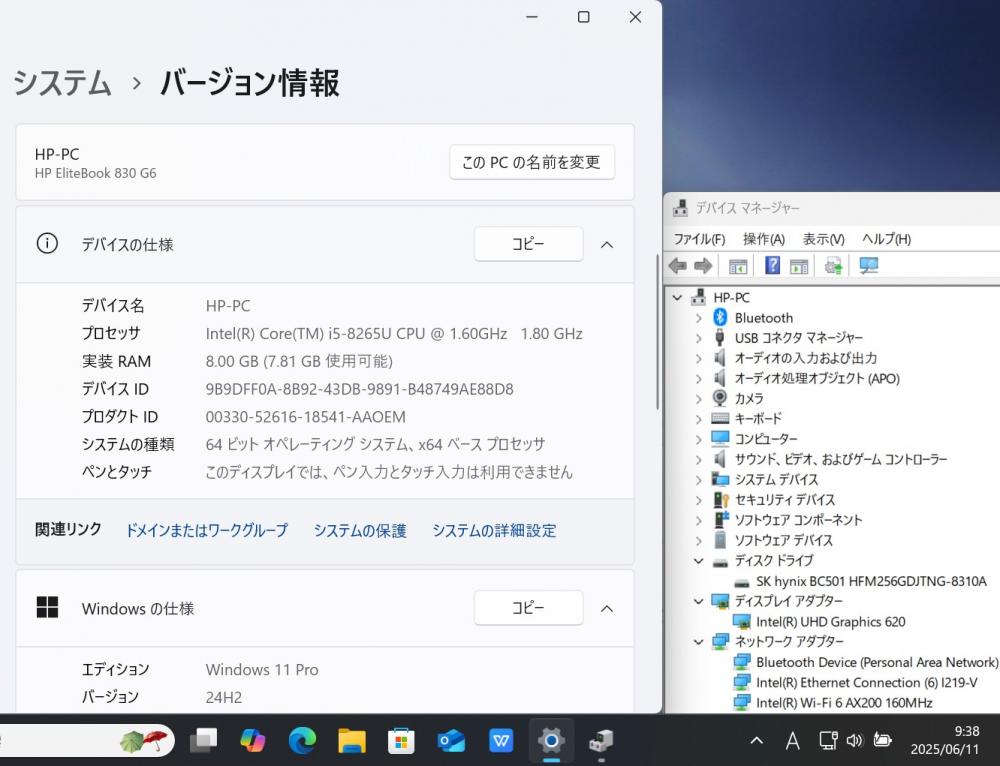Open Help via the blue question-mark icon

(772, 265)
